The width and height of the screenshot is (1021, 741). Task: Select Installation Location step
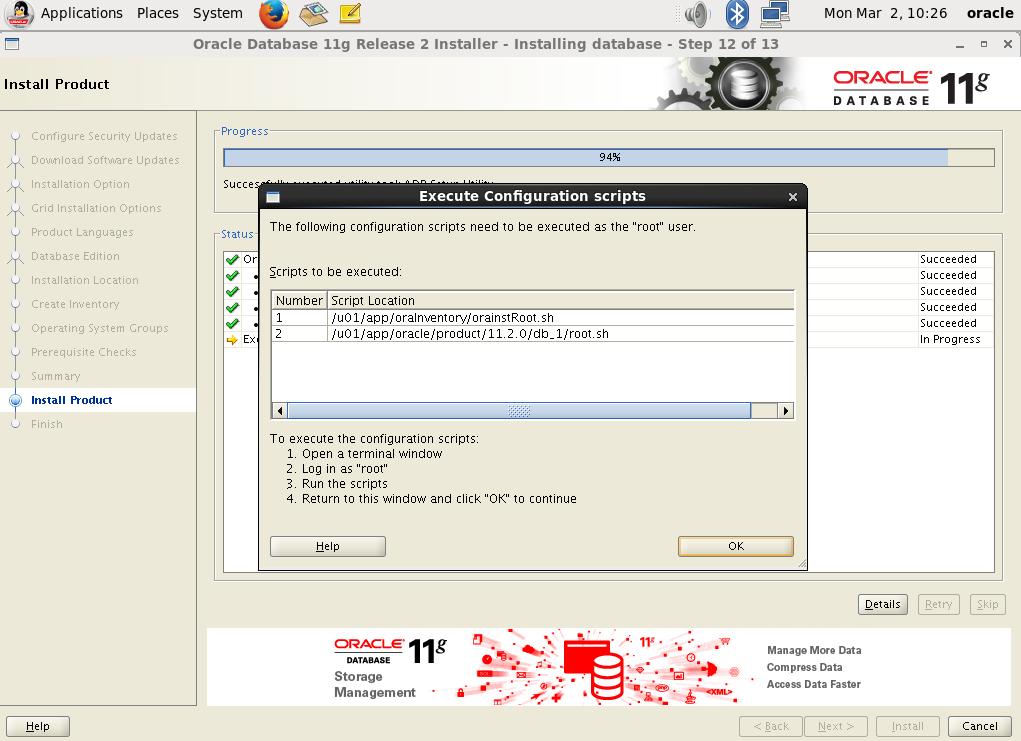tap(85, 281)
